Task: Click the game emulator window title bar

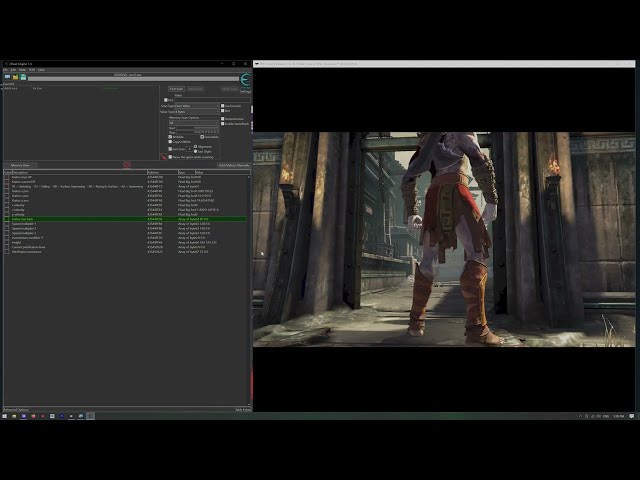Action: coord(444,64)
